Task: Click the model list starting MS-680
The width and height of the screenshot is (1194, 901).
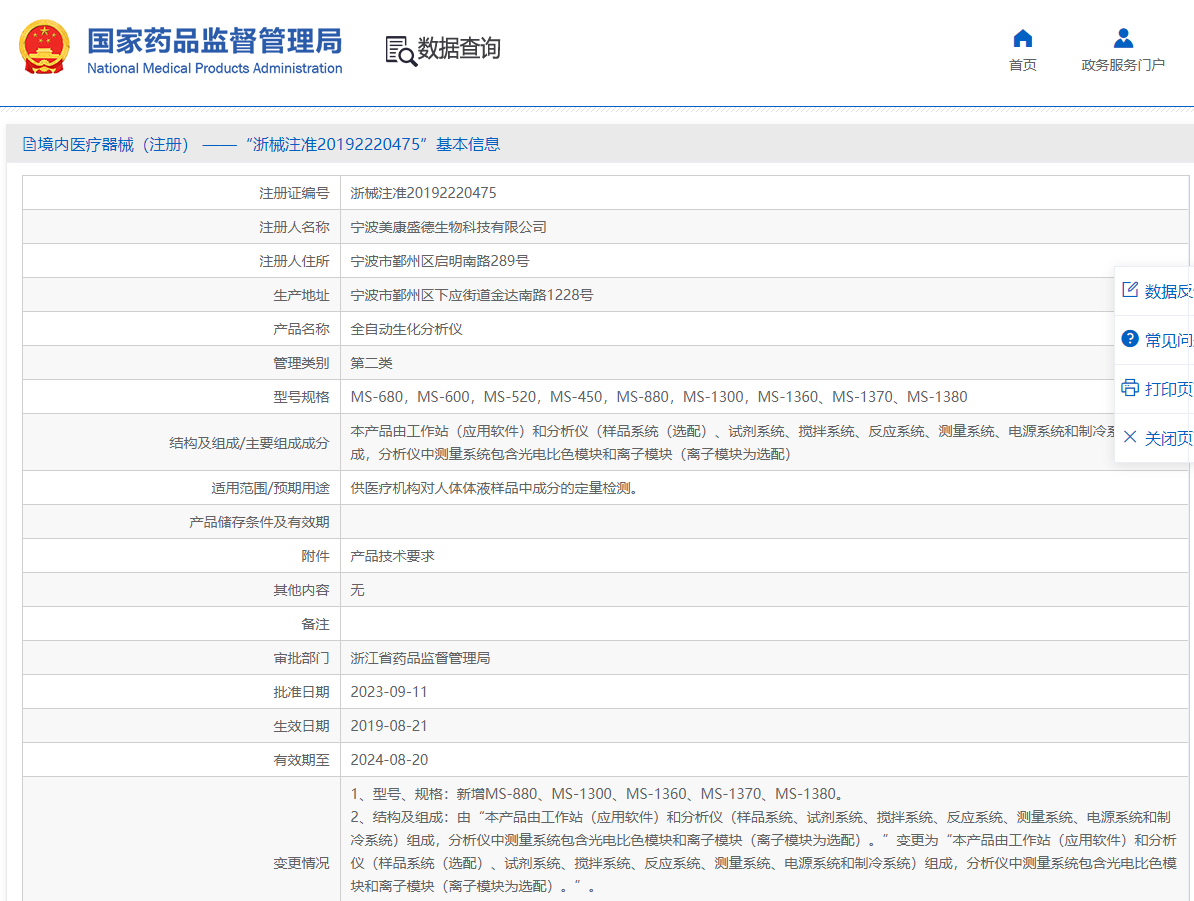Action: pyautogui.click(x=659, y=398)
